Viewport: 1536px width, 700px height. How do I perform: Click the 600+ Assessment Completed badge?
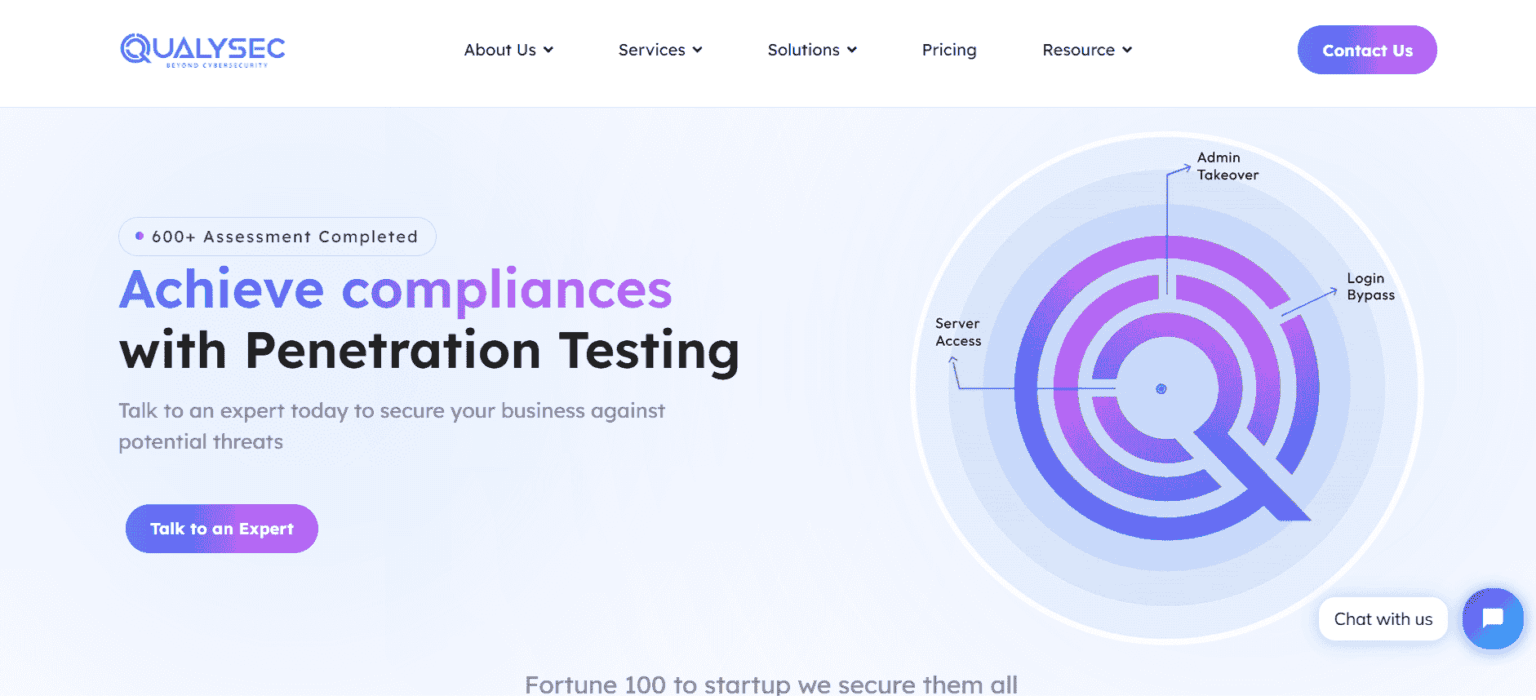point(277,236)
